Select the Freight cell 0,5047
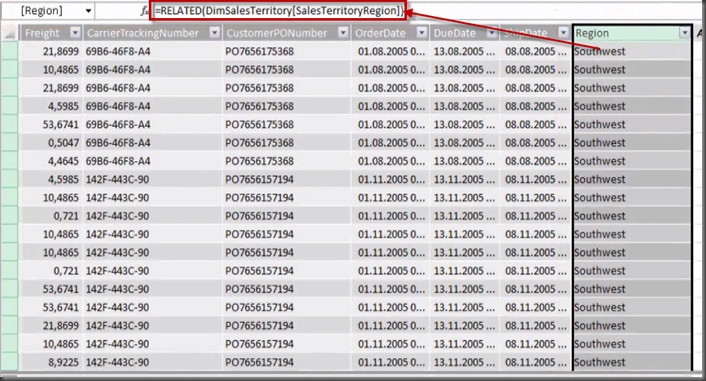 (x=51, y=143)
